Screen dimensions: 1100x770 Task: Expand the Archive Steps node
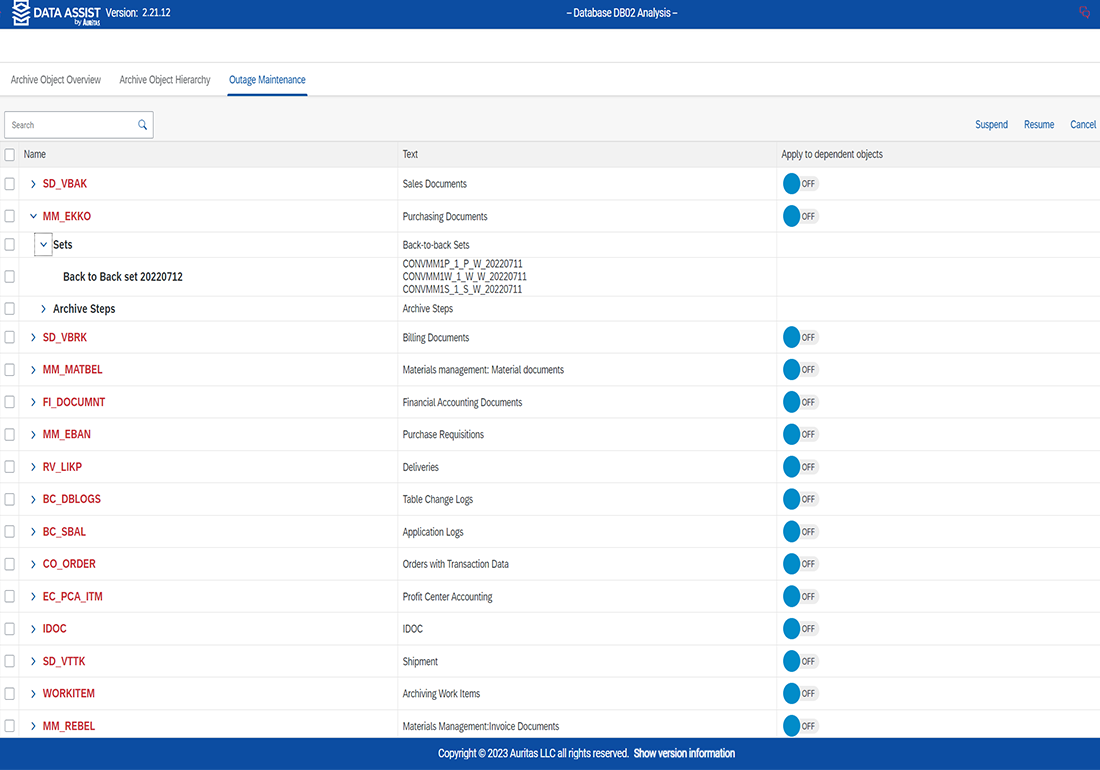click(x=43, y=308)
